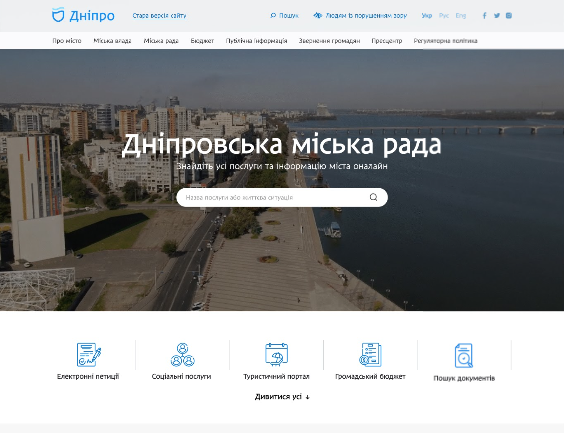Screen dimensions: 564x433
Task: Enable mode for visually impaired users
Action: (x=360, y=15)
